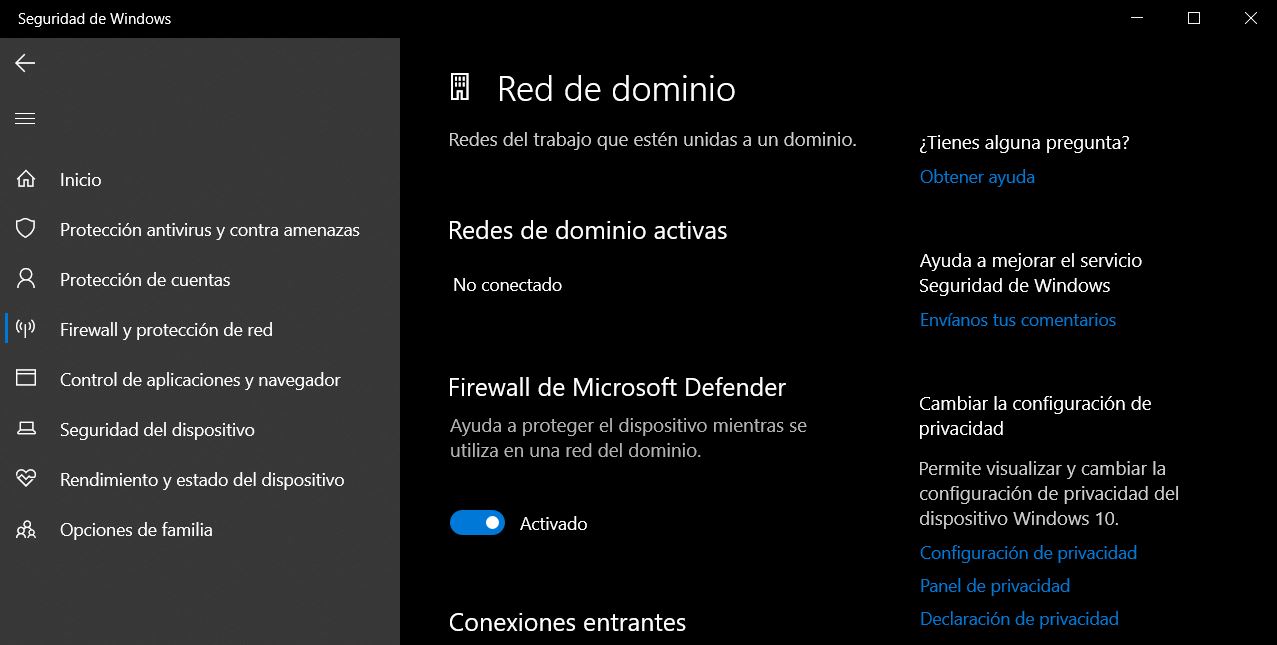Open Protección de cuentas section
1277x645 pixels.
145,280
